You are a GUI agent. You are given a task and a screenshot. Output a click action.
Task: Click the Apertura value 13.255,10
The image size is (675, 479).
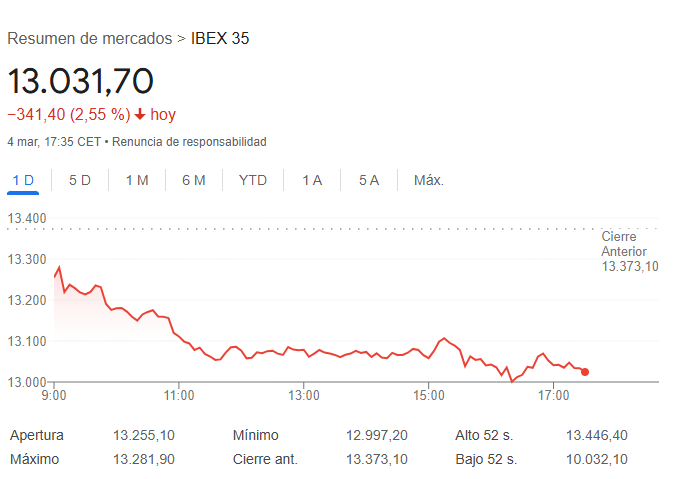pyautogui.click(x=144, y=435)
